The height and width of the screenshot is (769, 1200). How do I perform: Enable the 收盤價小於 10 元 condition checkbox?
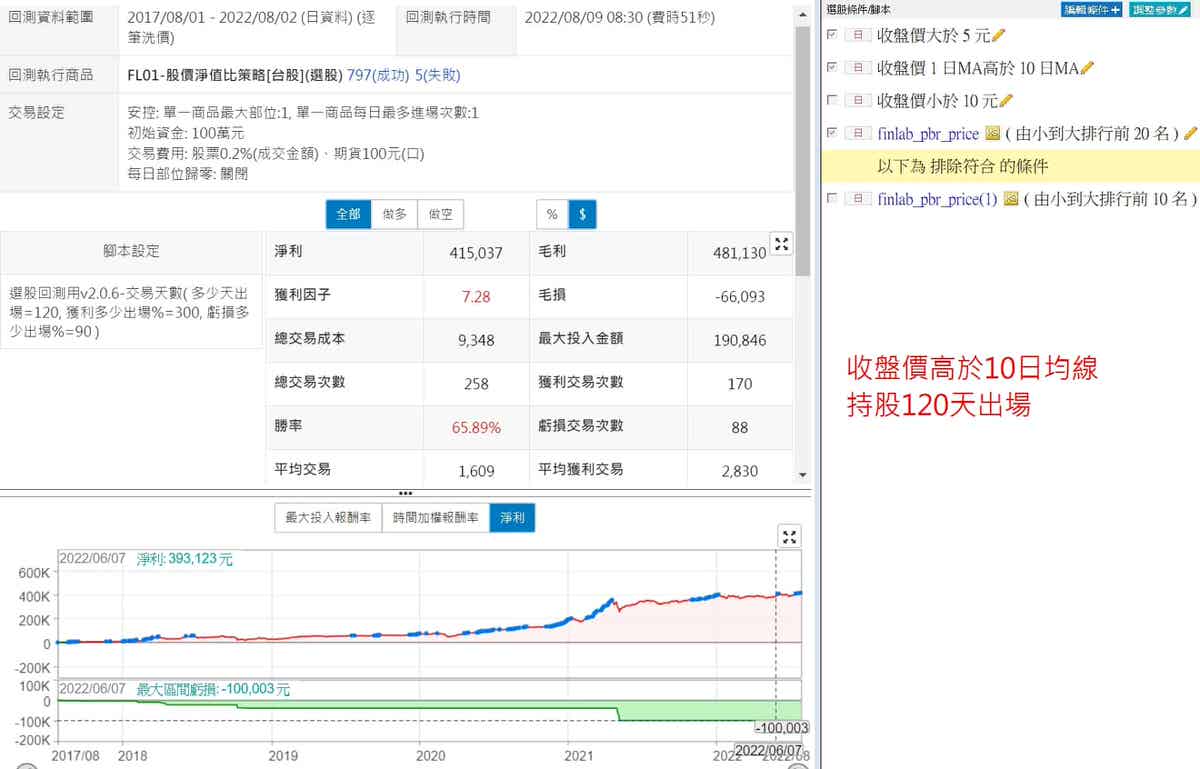coord(832,101)
